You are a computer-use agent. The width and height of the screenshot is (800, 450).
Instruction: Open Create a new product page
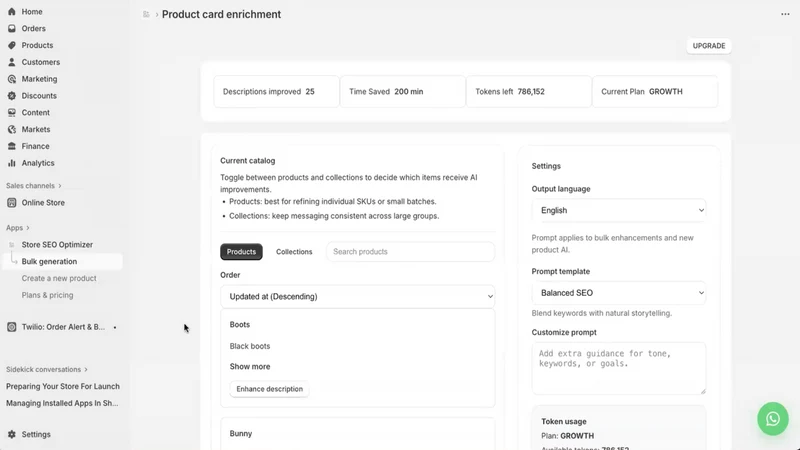click(x=59, y=278)
